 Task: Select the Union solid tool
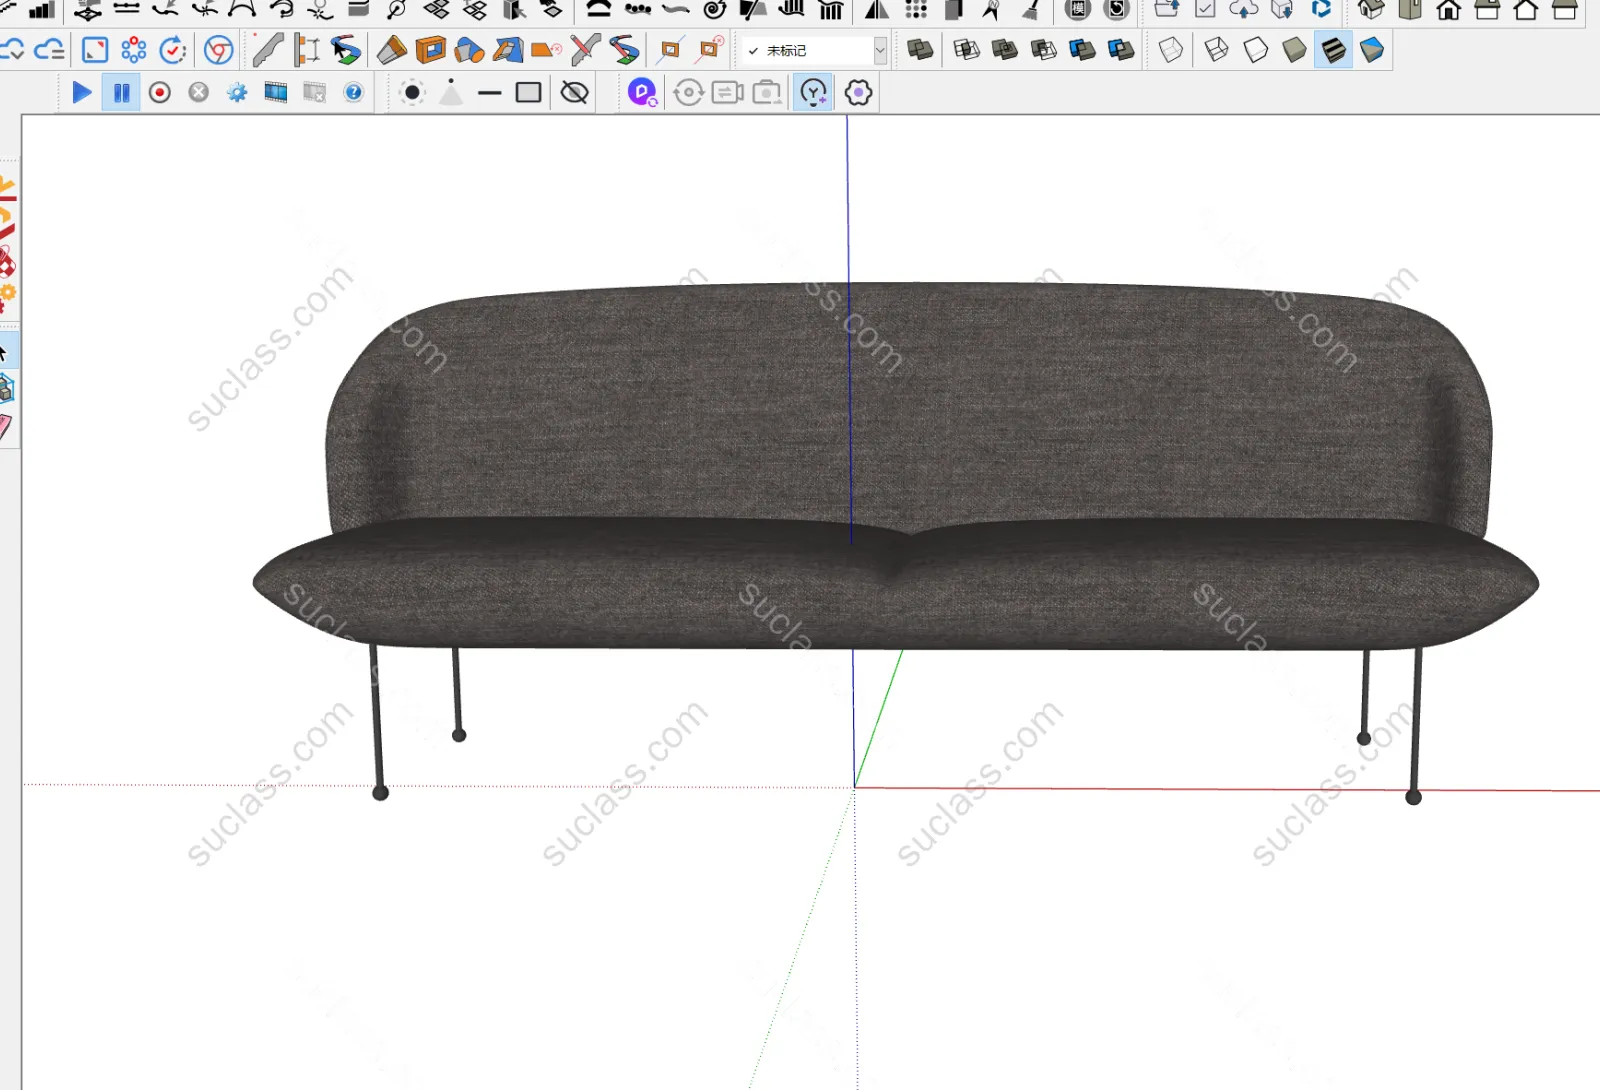1005,50
